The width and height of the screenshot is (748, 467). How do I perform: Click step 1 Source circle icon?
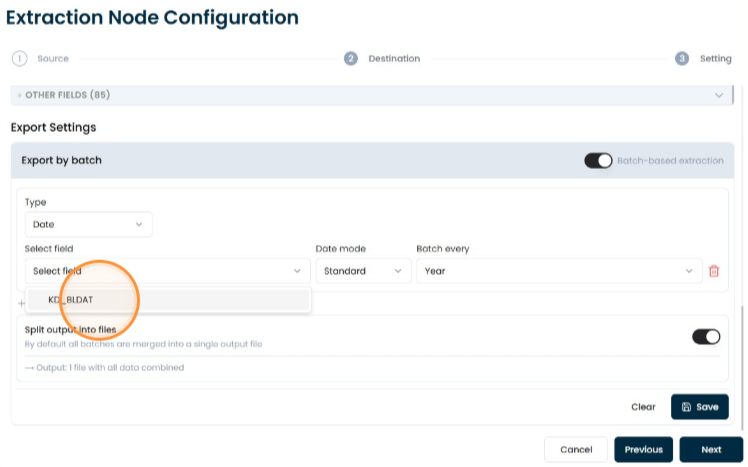click(20, 59)
